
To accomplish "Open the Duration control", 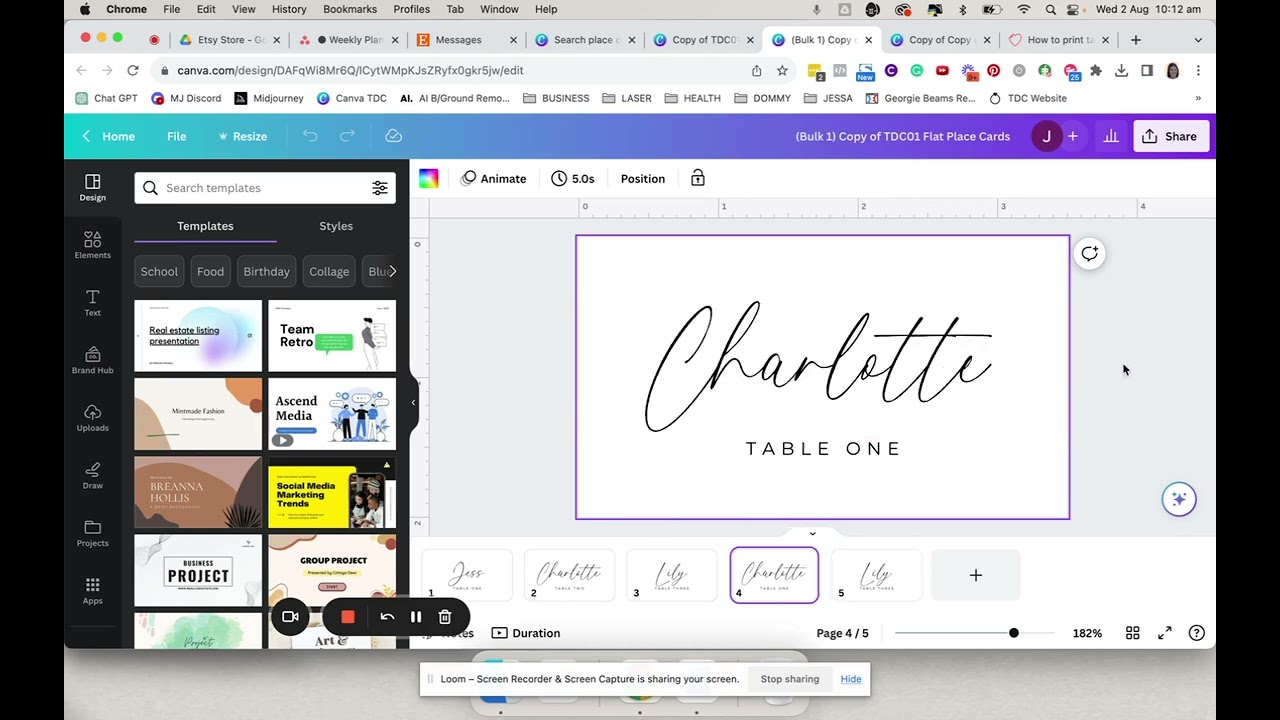I will (x=526, y=633).
